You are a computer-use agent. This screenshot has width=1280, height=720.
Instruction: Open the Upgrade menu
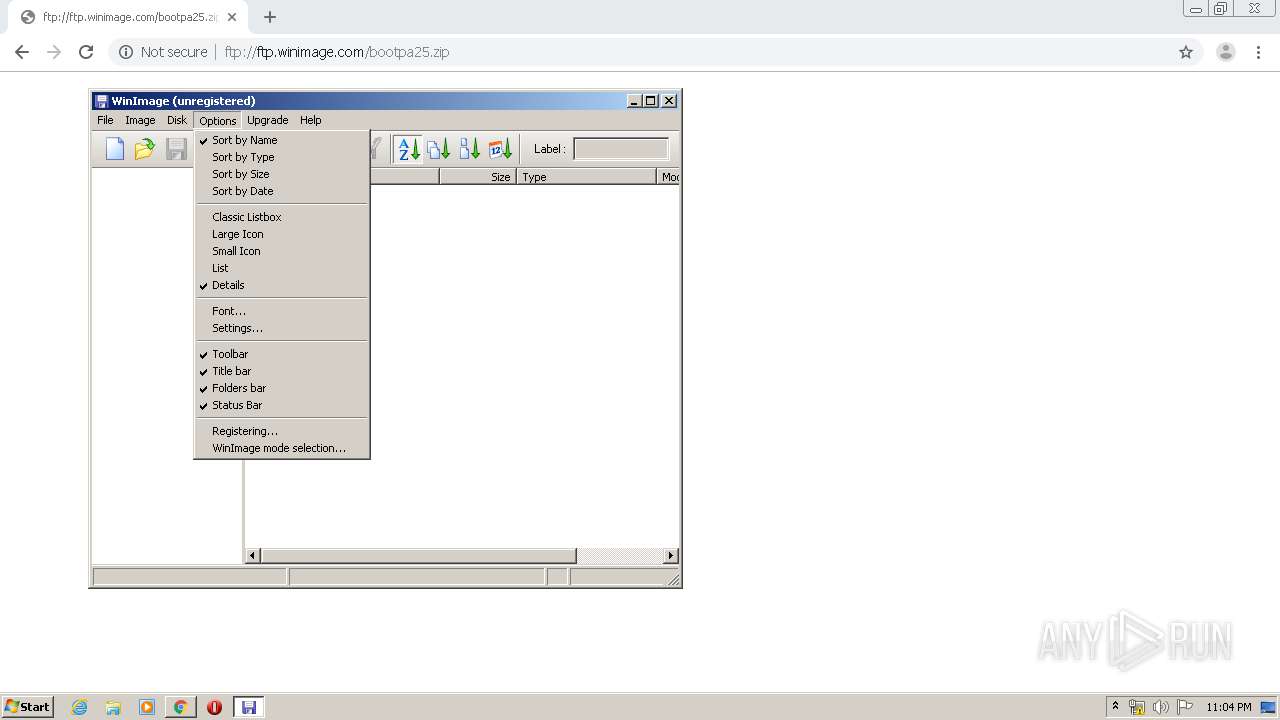267,120
